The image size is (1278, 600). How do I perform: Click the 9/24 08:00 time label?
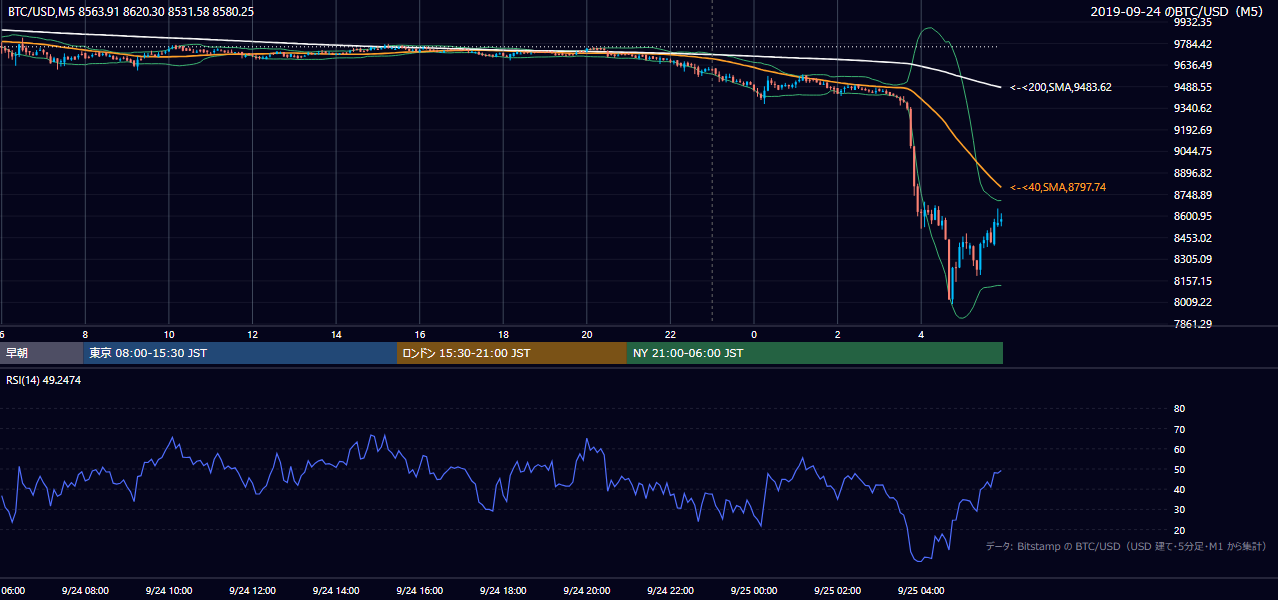click(x=85, y=591)
